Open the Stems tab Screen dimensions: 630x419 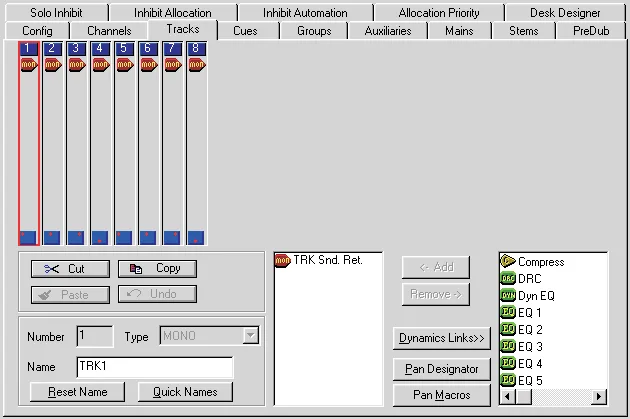524,31
